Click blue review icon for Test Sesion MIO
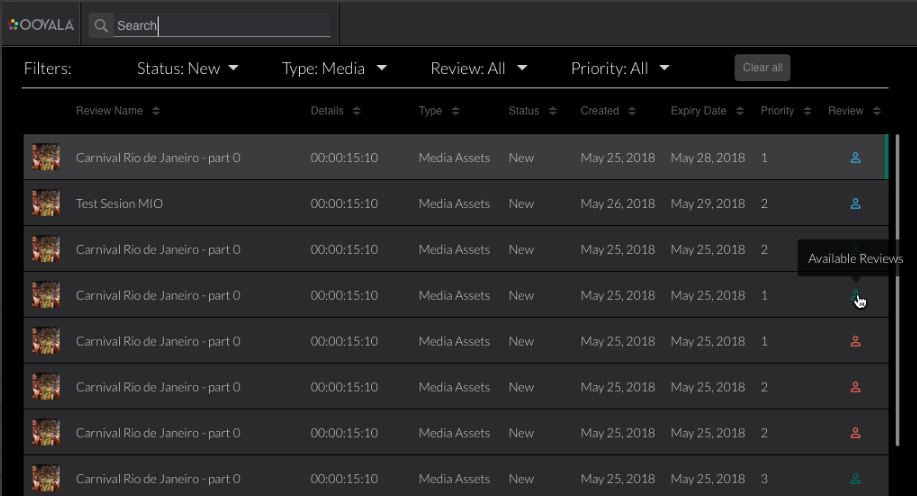The width and height of the screenshot is (917, 496). tap(855, 204)
